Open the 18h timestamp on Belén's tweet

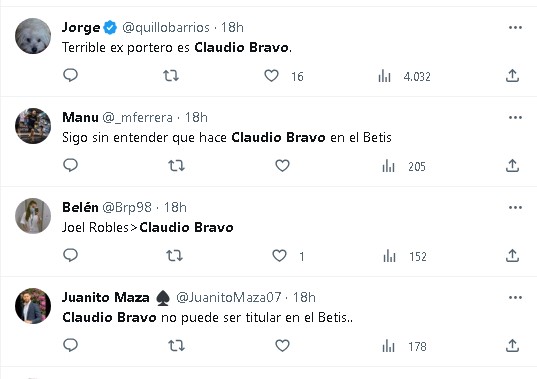[175, 207]
